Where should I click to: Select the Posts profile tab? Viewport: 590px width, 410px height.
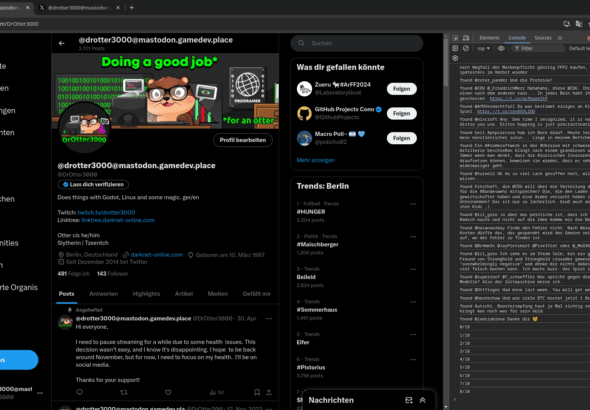click(67, 294)
